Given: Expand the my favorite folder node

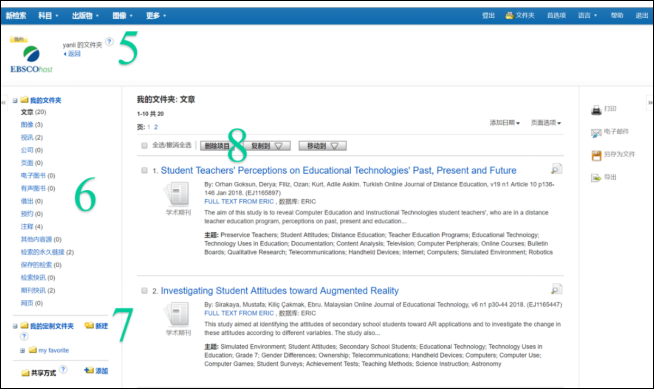Looking at the screenshot, I should [x=23, y=350].
